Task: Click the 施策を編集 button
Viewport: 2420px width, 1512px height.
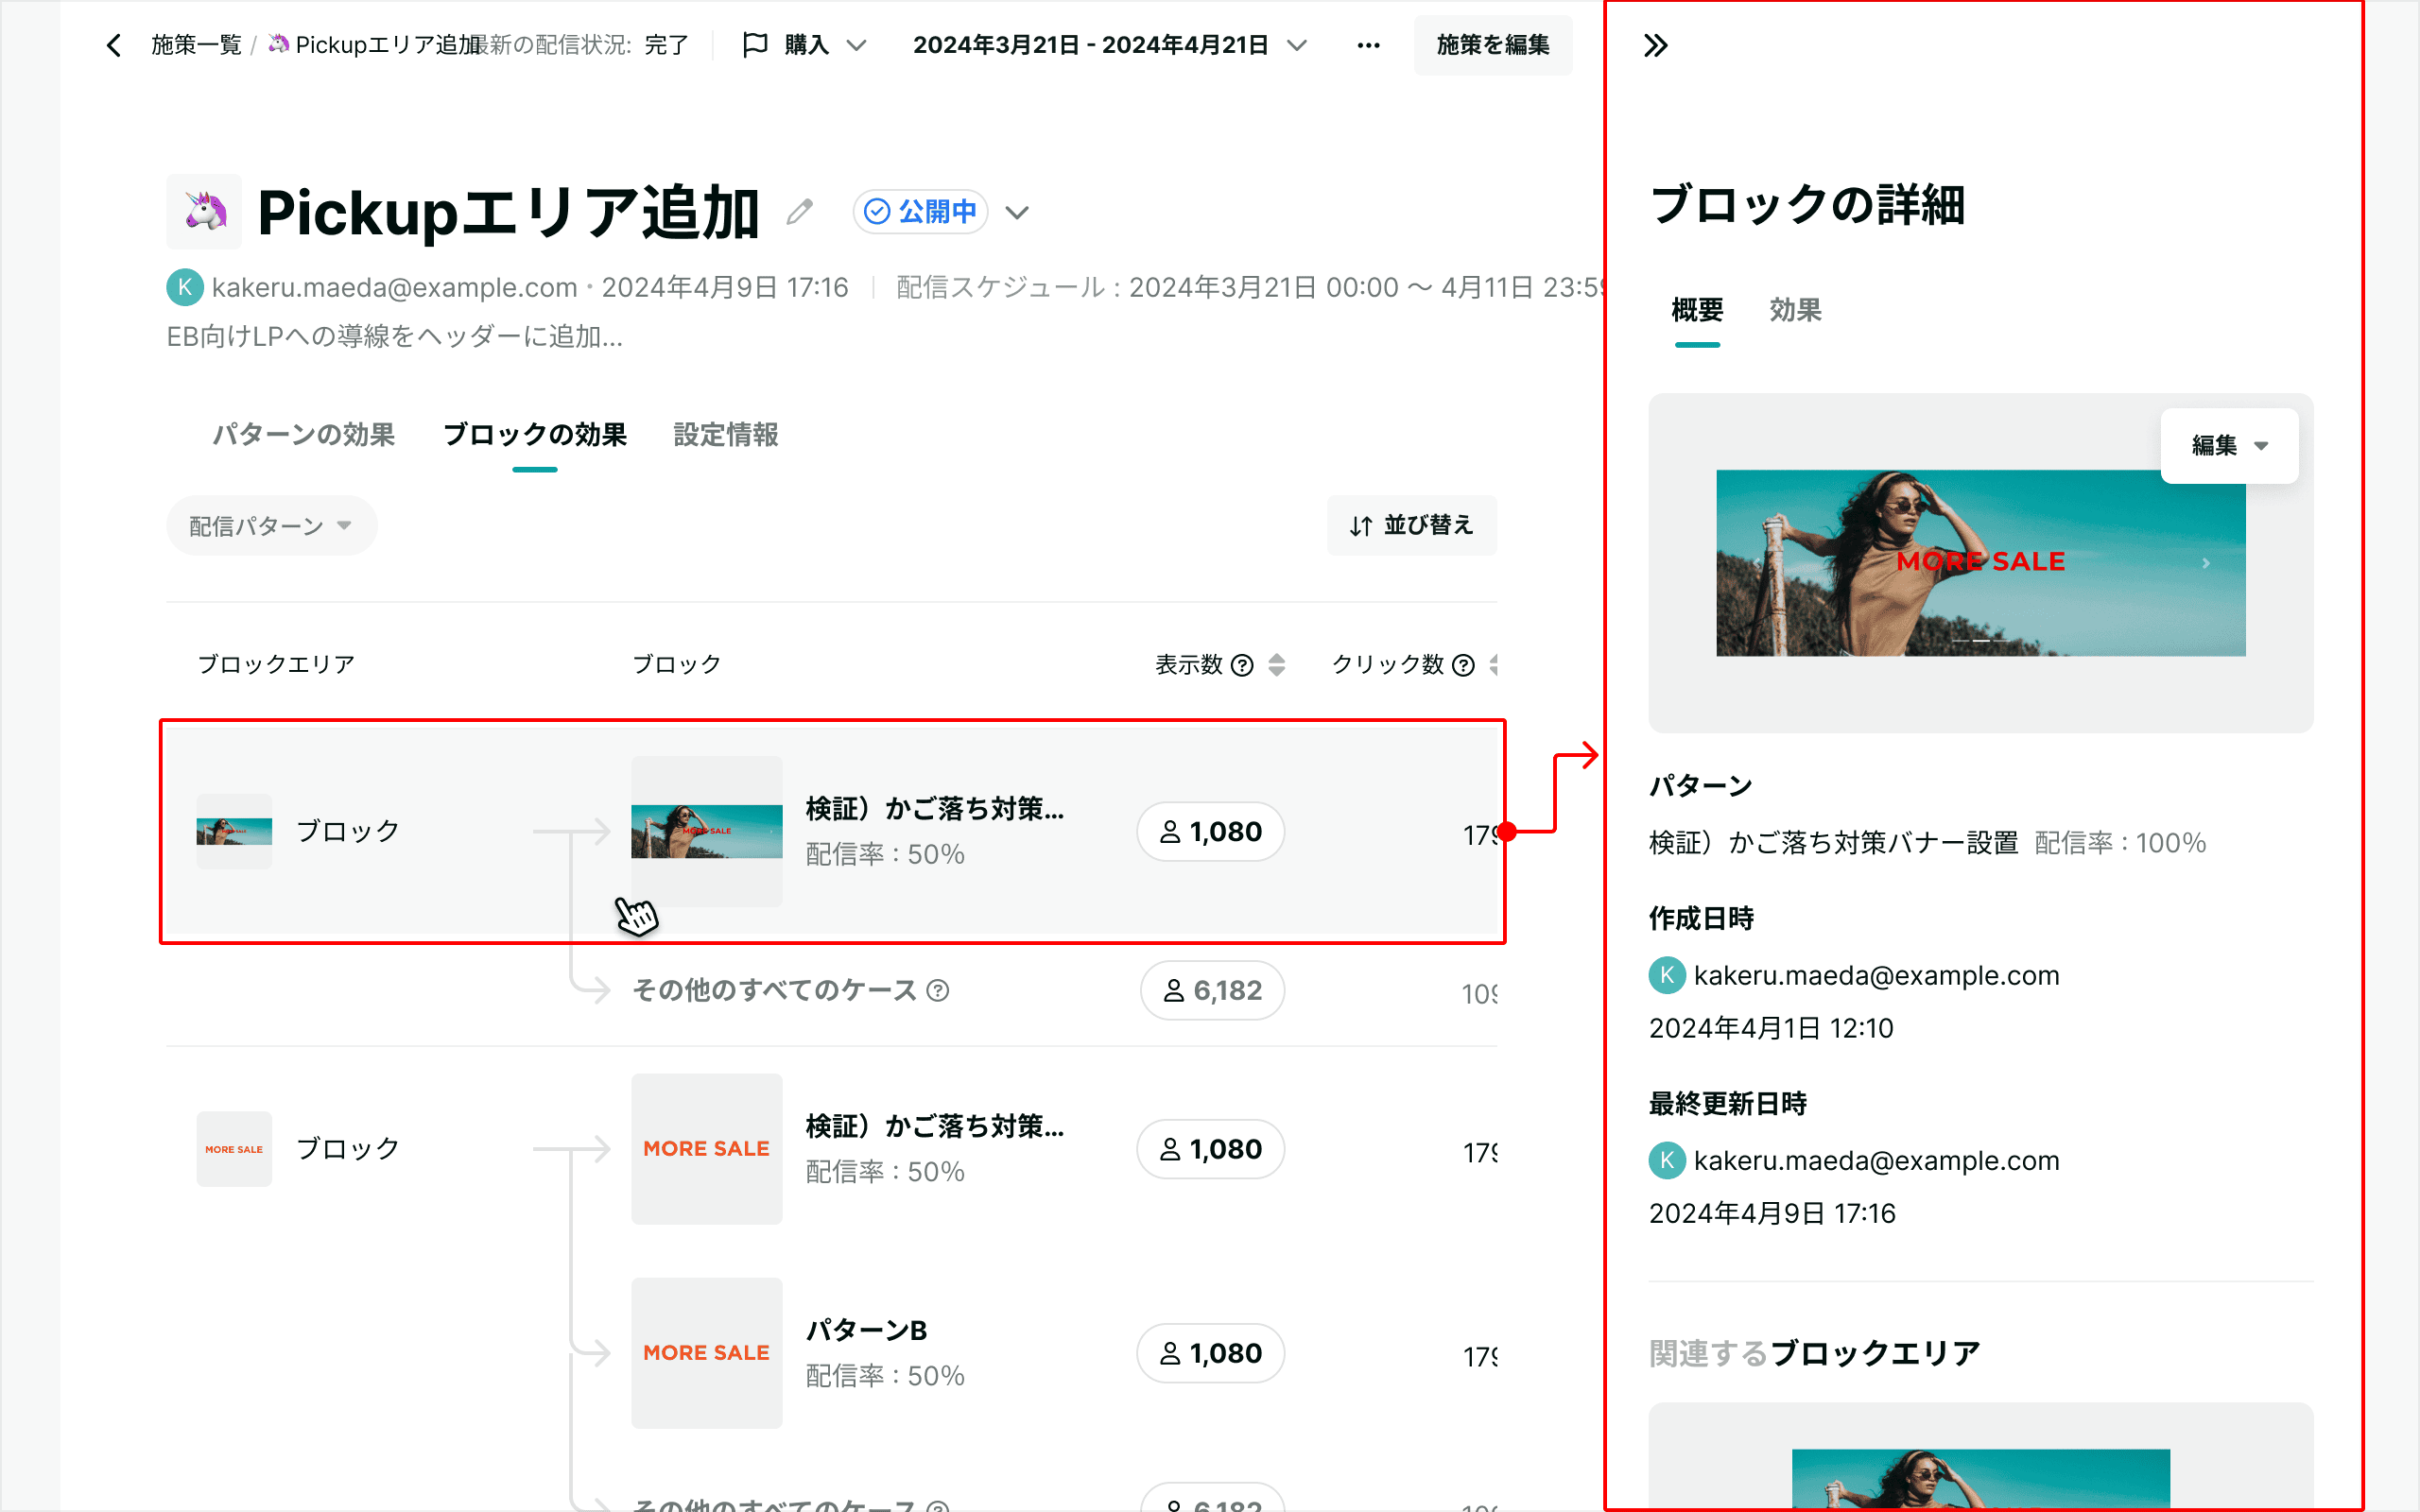Action: coord(1493,45)
